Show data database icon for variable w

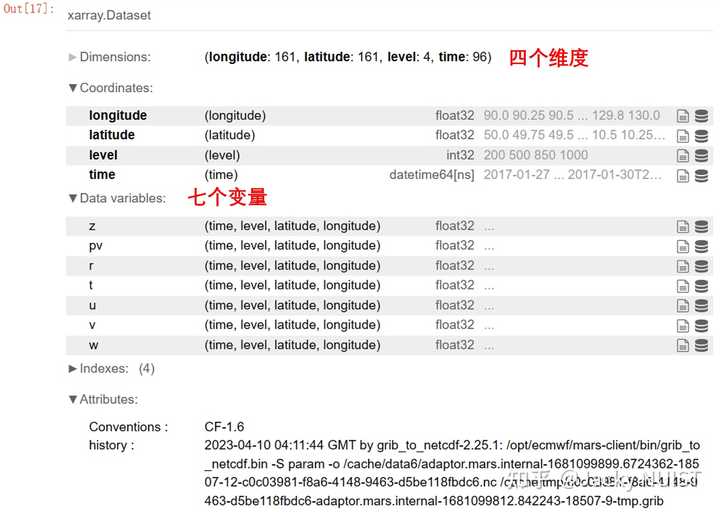tap(701, 345)
